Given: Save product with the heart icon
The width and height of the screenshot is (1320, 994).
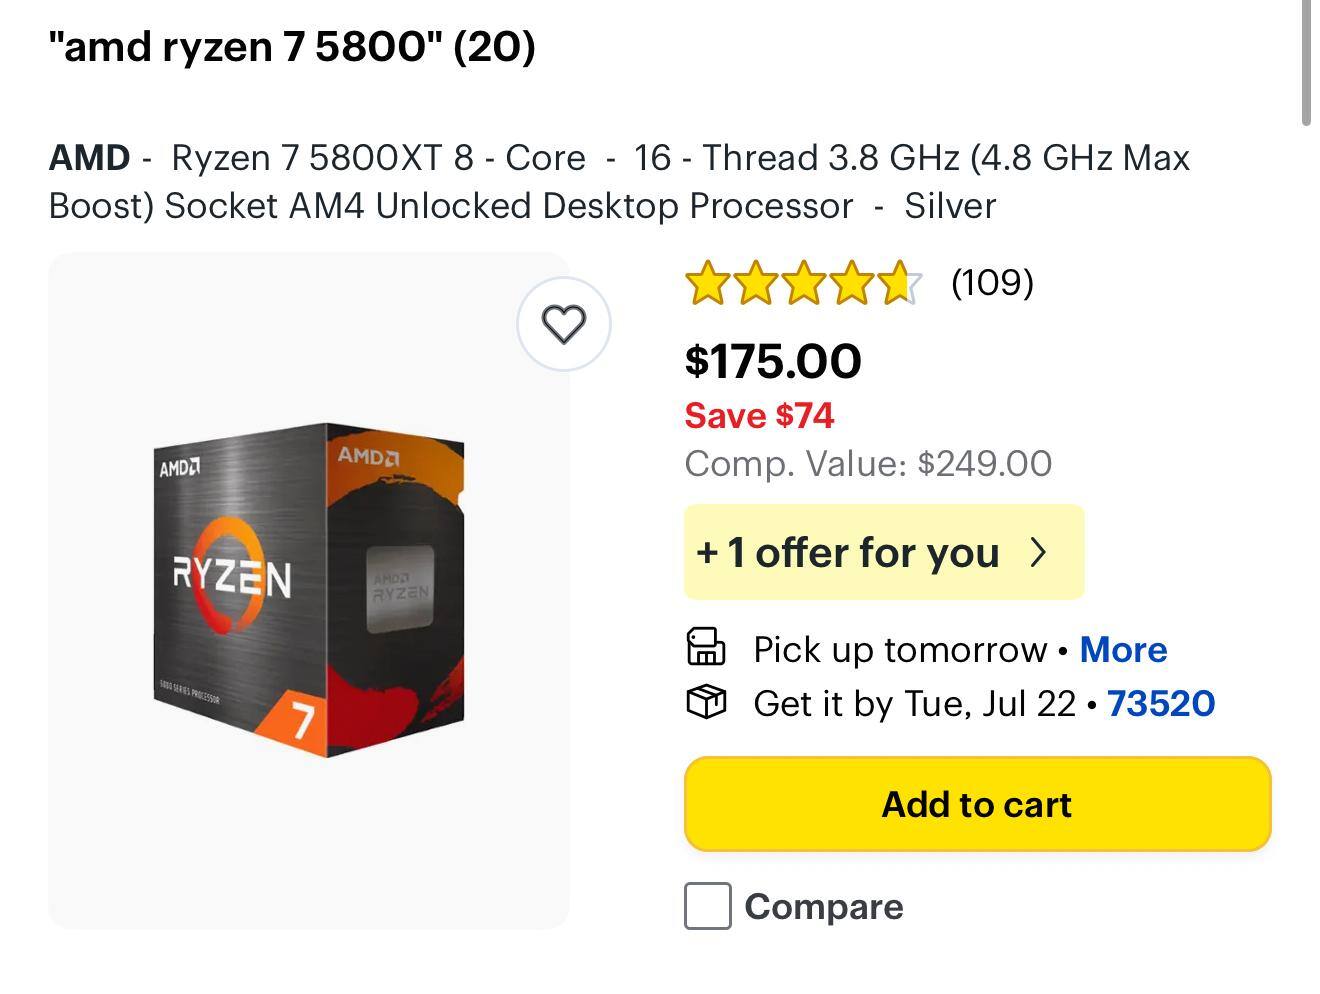Looking at the screenshot, I should point(563,324).
